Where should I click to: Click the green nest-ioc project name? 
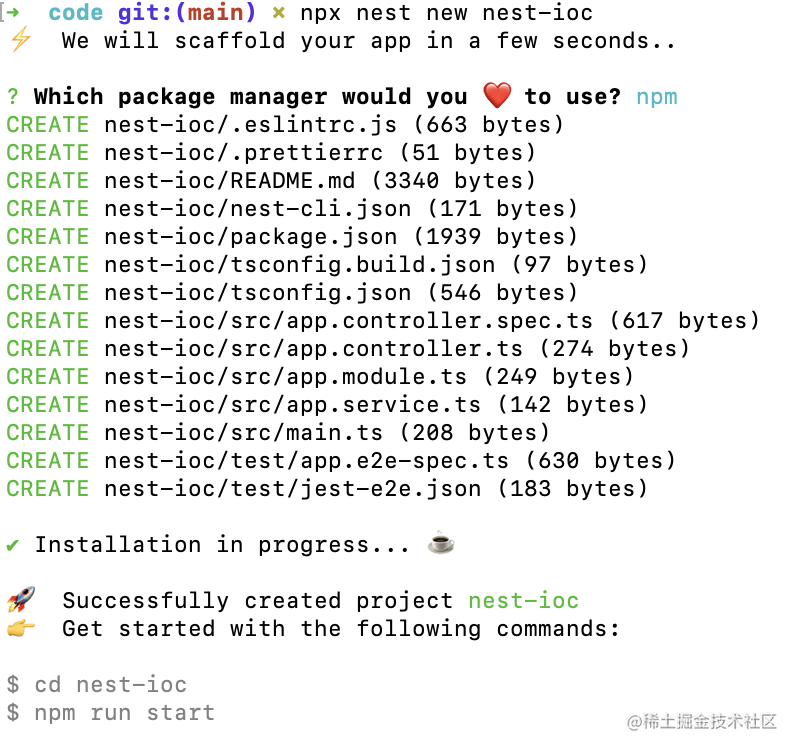523,601
